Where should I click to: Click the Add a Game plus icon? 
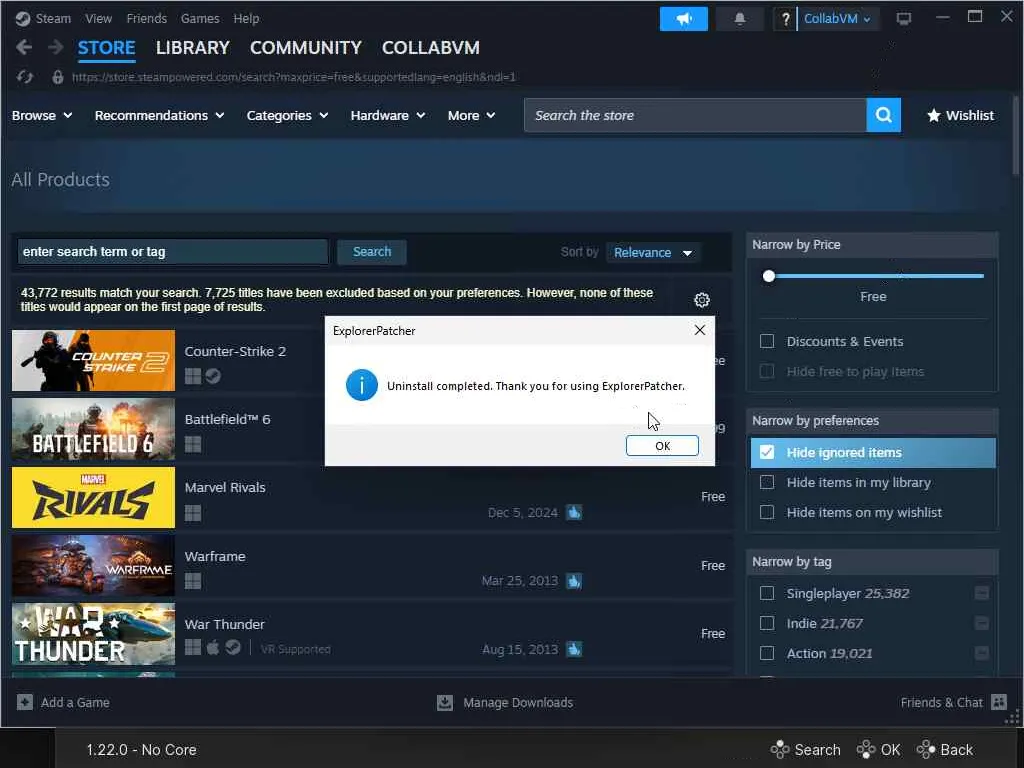25,702
